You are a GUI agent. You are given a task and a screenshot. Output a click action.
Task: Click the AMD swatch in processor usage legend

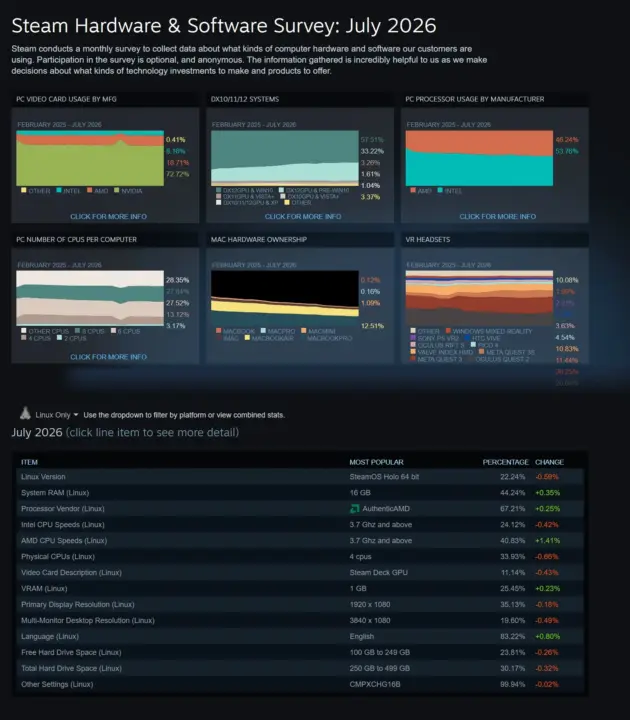point(413,190)
